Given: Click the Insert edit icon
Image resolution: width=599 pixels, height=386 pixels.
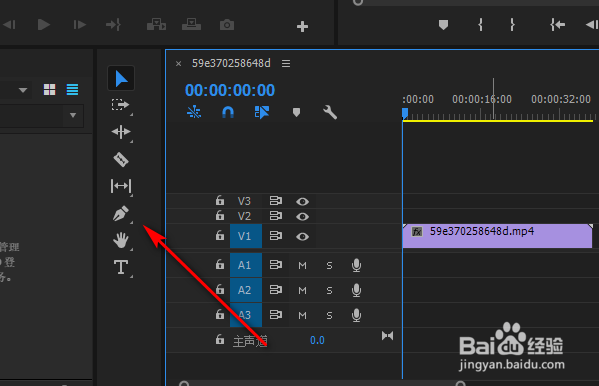Looking at the screenshot, I should tap(156, 25).
